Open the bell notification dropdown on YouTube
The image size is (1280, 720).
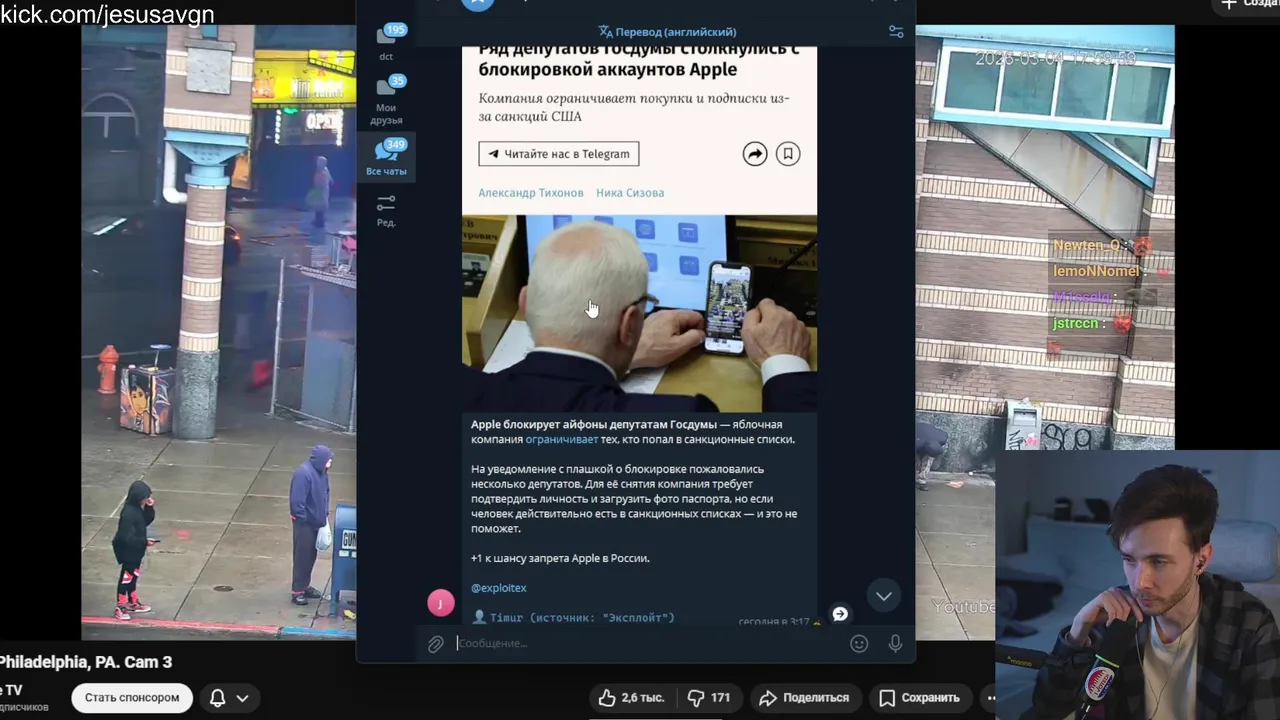[x=229, y=698]
